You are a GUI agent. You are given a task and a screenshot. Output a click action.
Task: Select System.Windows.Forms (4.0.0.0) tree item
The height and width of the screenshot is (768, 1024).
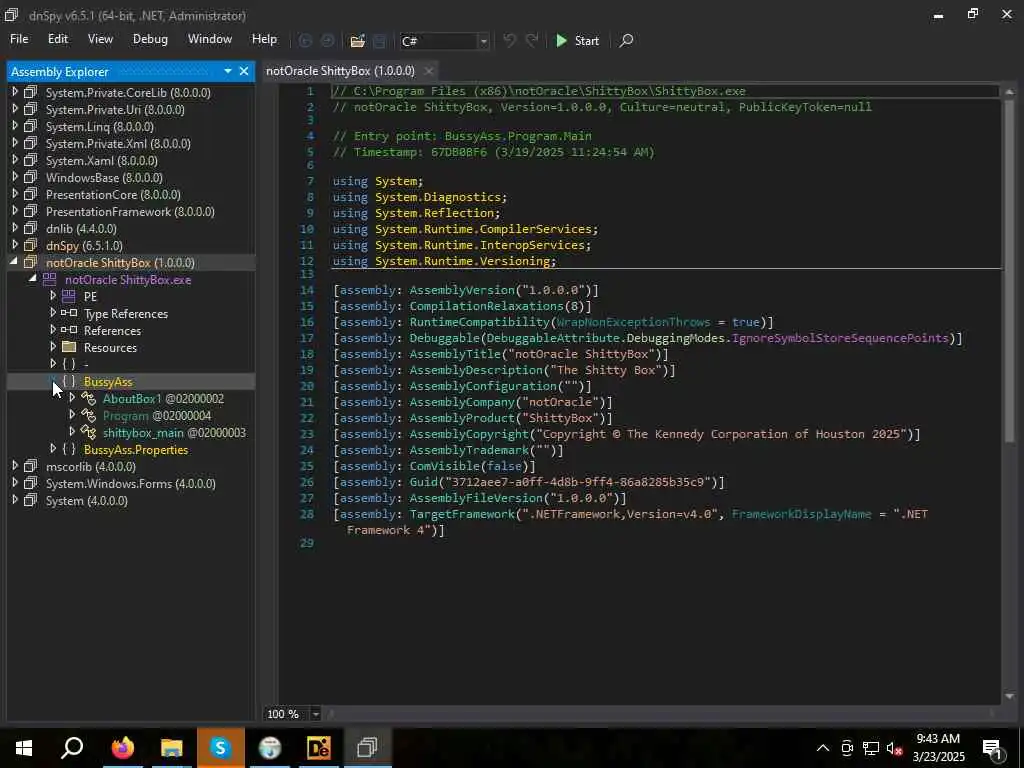[x=131, y=483]
